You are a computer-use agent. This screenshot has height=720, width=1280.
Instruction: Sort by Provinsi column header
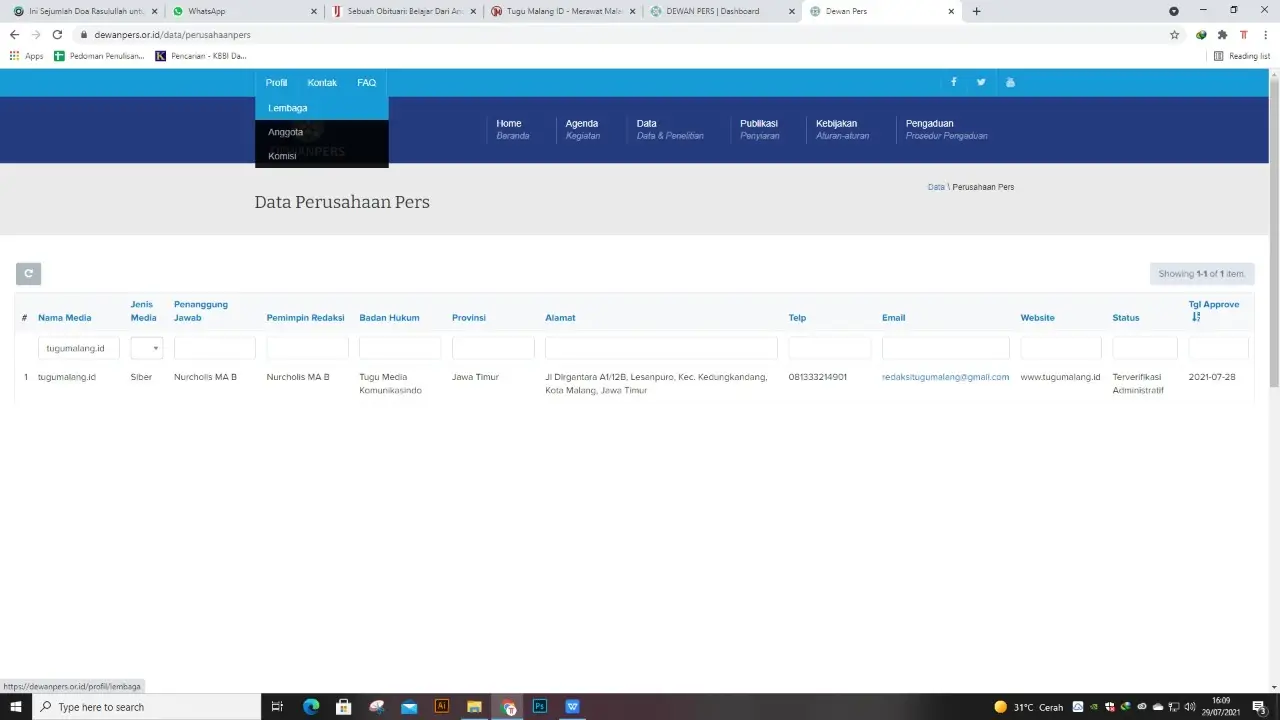[x=469, y=317]
